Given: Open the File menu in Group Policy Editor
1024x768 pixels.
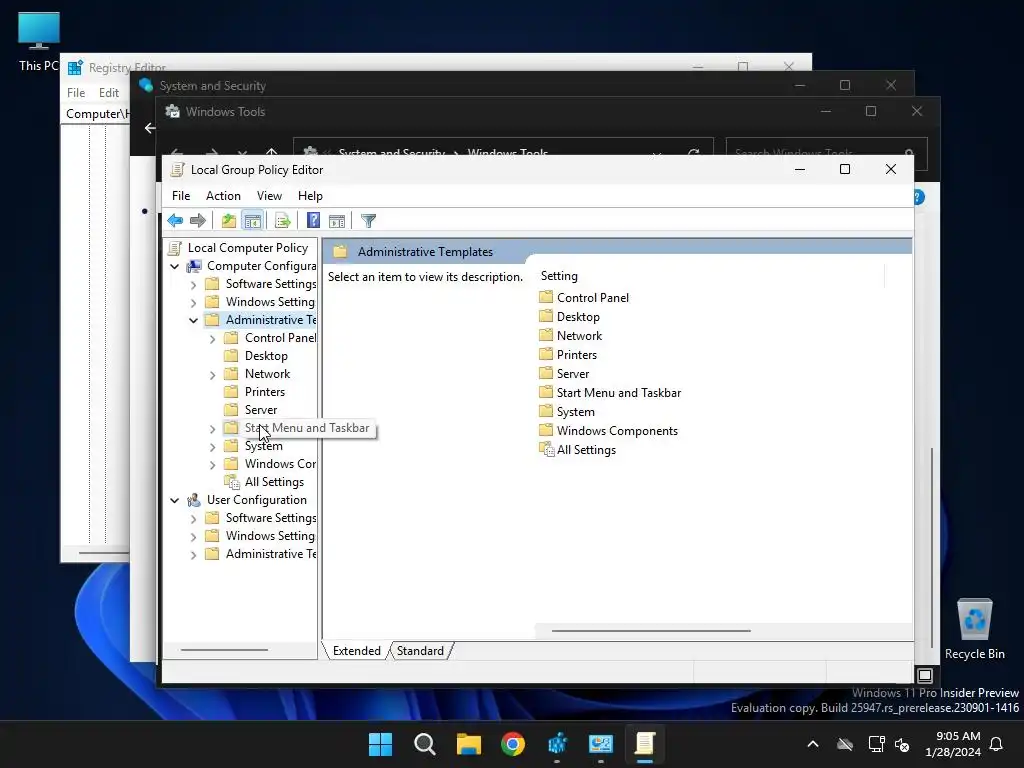Looking at the screenshot, I should [x=181, y=196].
